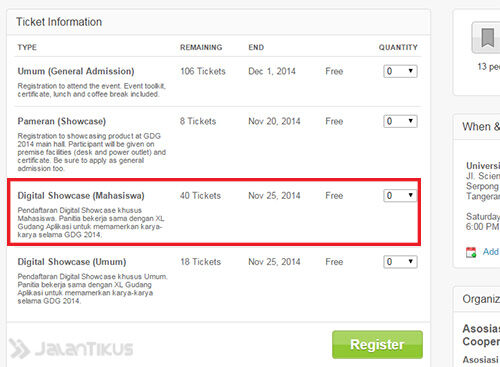Click the When & Where panel heading

click(481, 127)
